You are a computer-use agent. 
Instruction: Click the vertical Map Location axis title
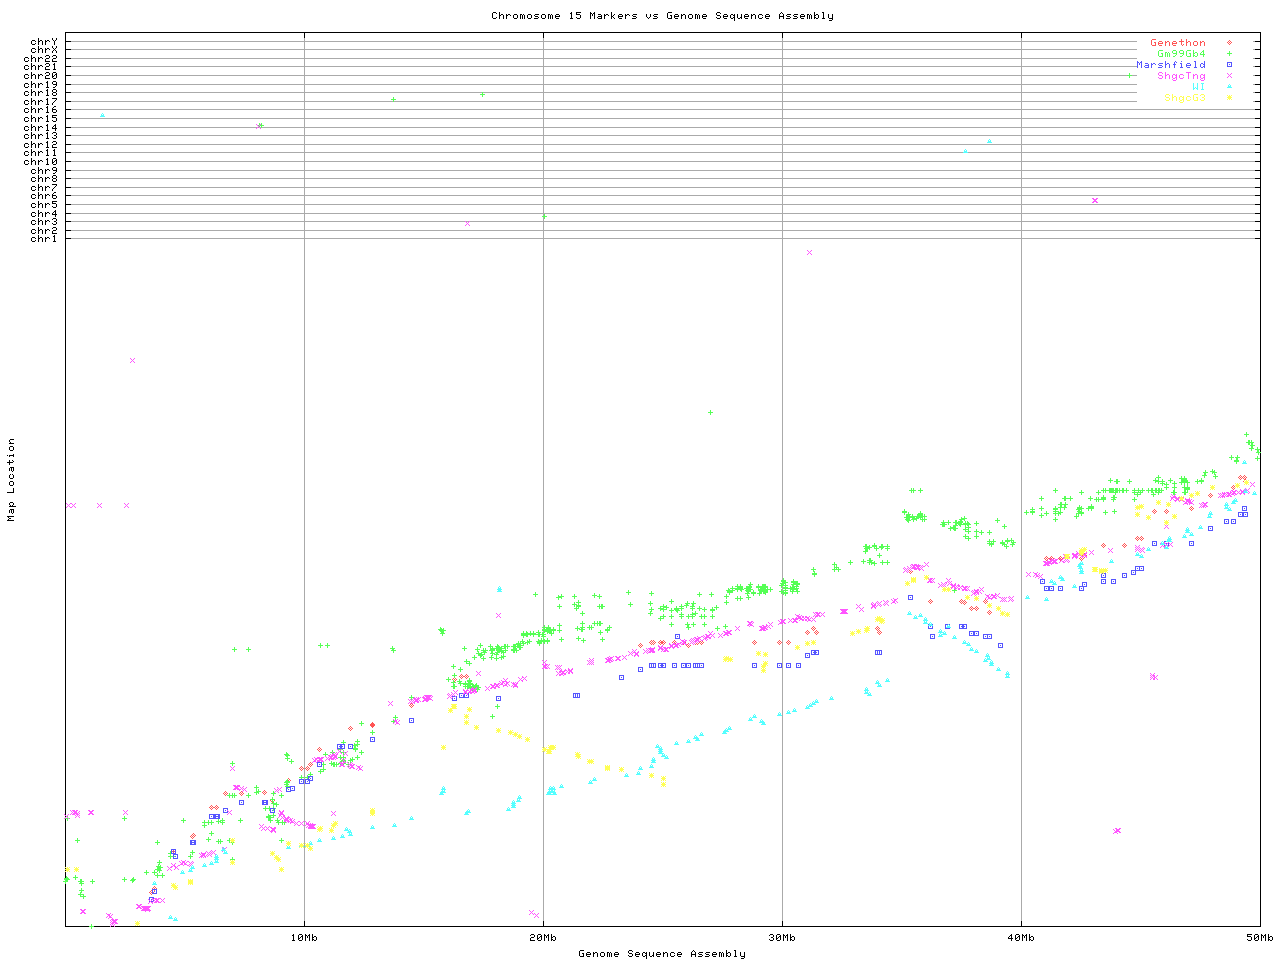tap(12, 480)
